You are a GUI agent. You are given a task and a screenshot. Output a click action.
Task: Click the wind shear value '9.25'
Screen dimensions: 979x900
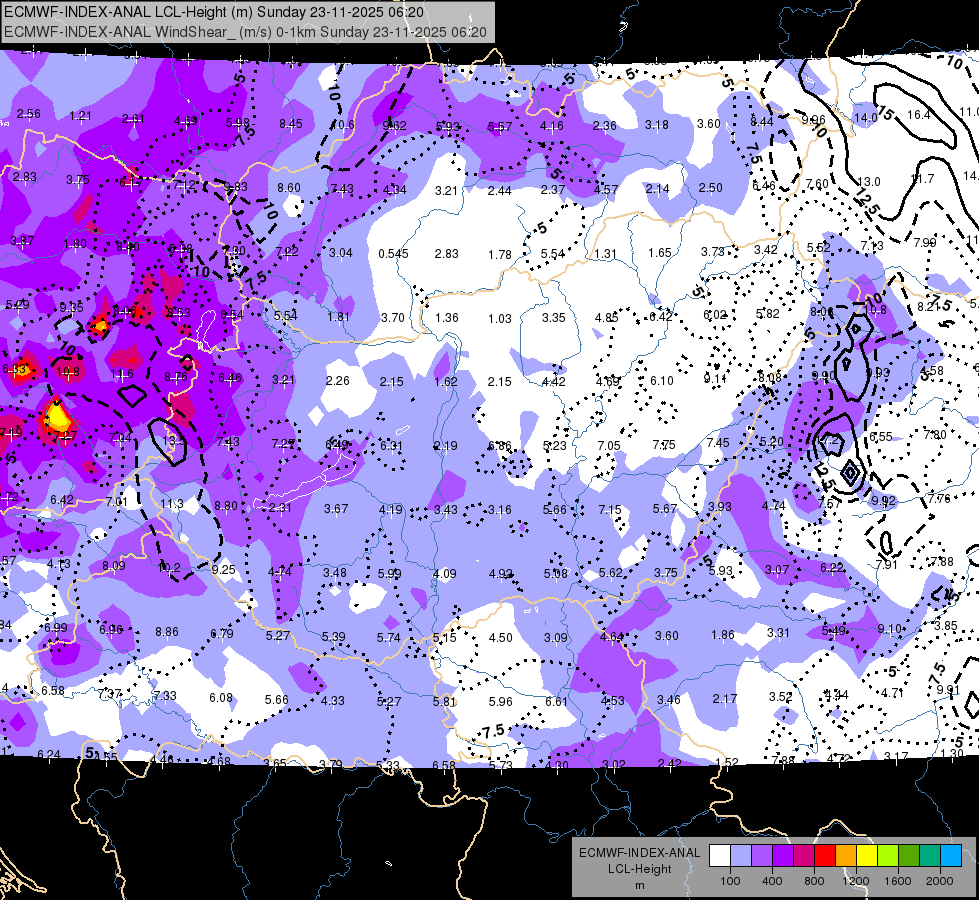click(x=224, y=569)
